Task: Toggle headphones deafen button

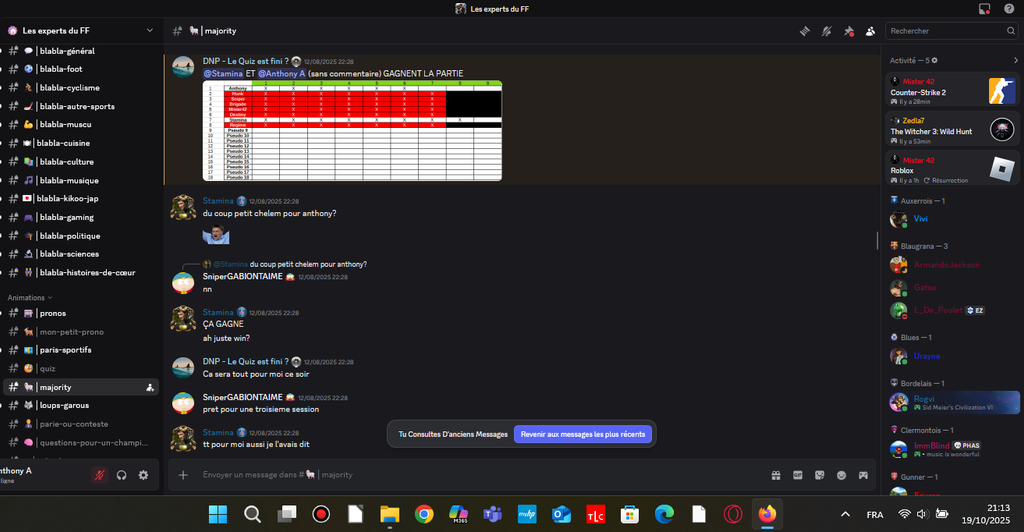Action: (x=121, y=475)
